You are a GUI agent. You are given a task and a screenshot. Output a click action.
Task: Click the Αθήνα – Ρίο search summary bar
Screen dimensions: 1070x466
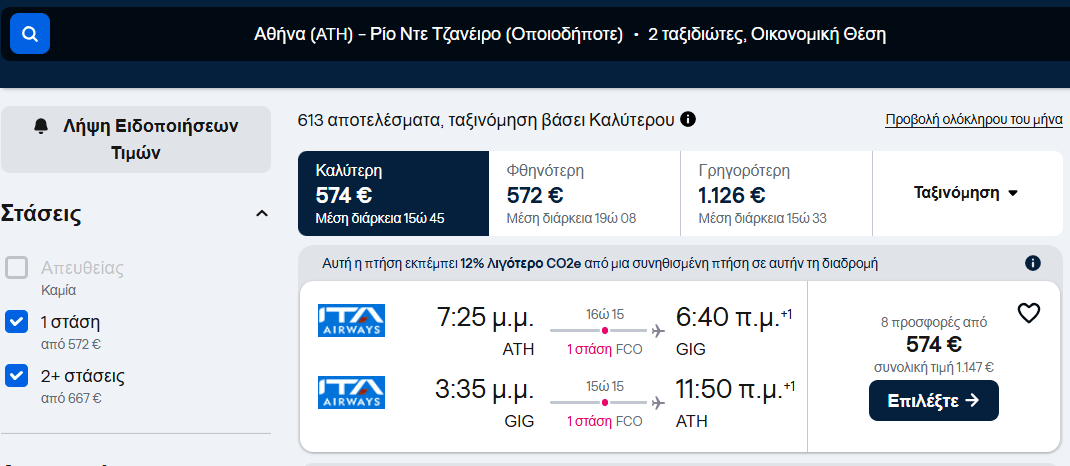(x=569, y=35)
